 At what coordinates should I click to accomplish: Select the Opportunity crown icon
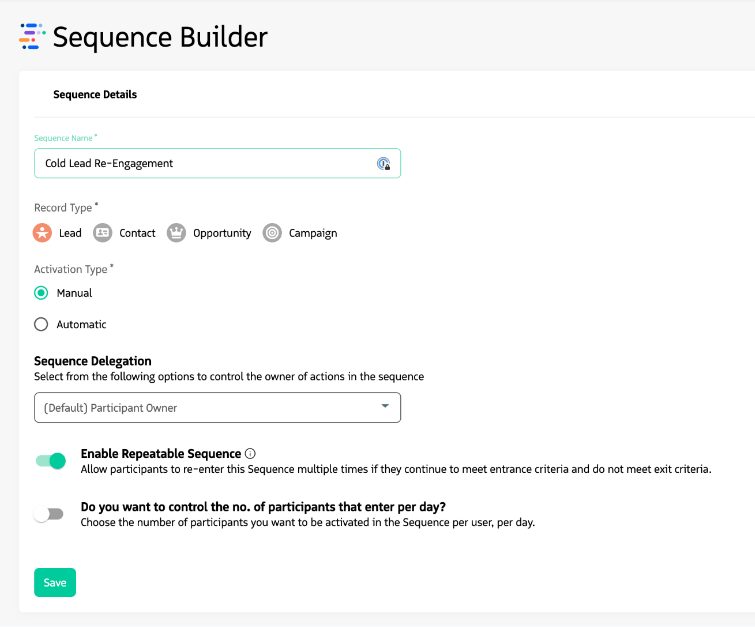176,233
